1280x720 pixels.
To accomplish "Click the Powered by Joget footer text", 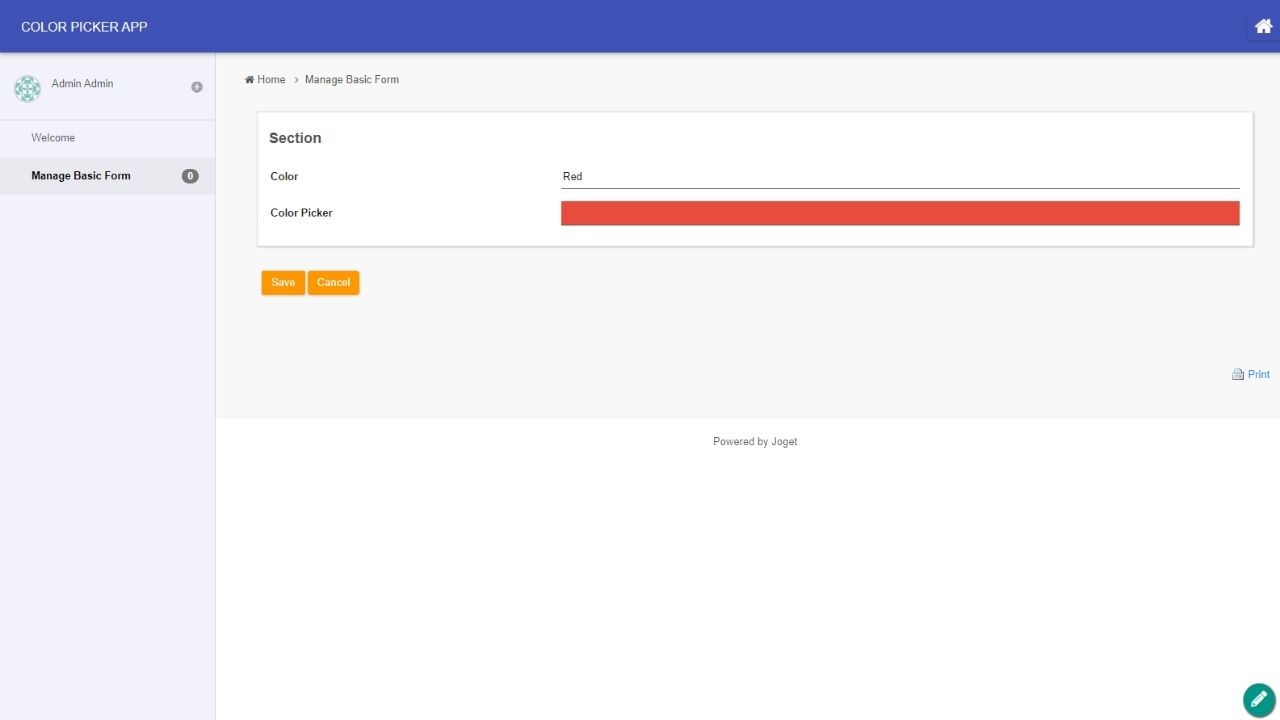I will point(755,442).
